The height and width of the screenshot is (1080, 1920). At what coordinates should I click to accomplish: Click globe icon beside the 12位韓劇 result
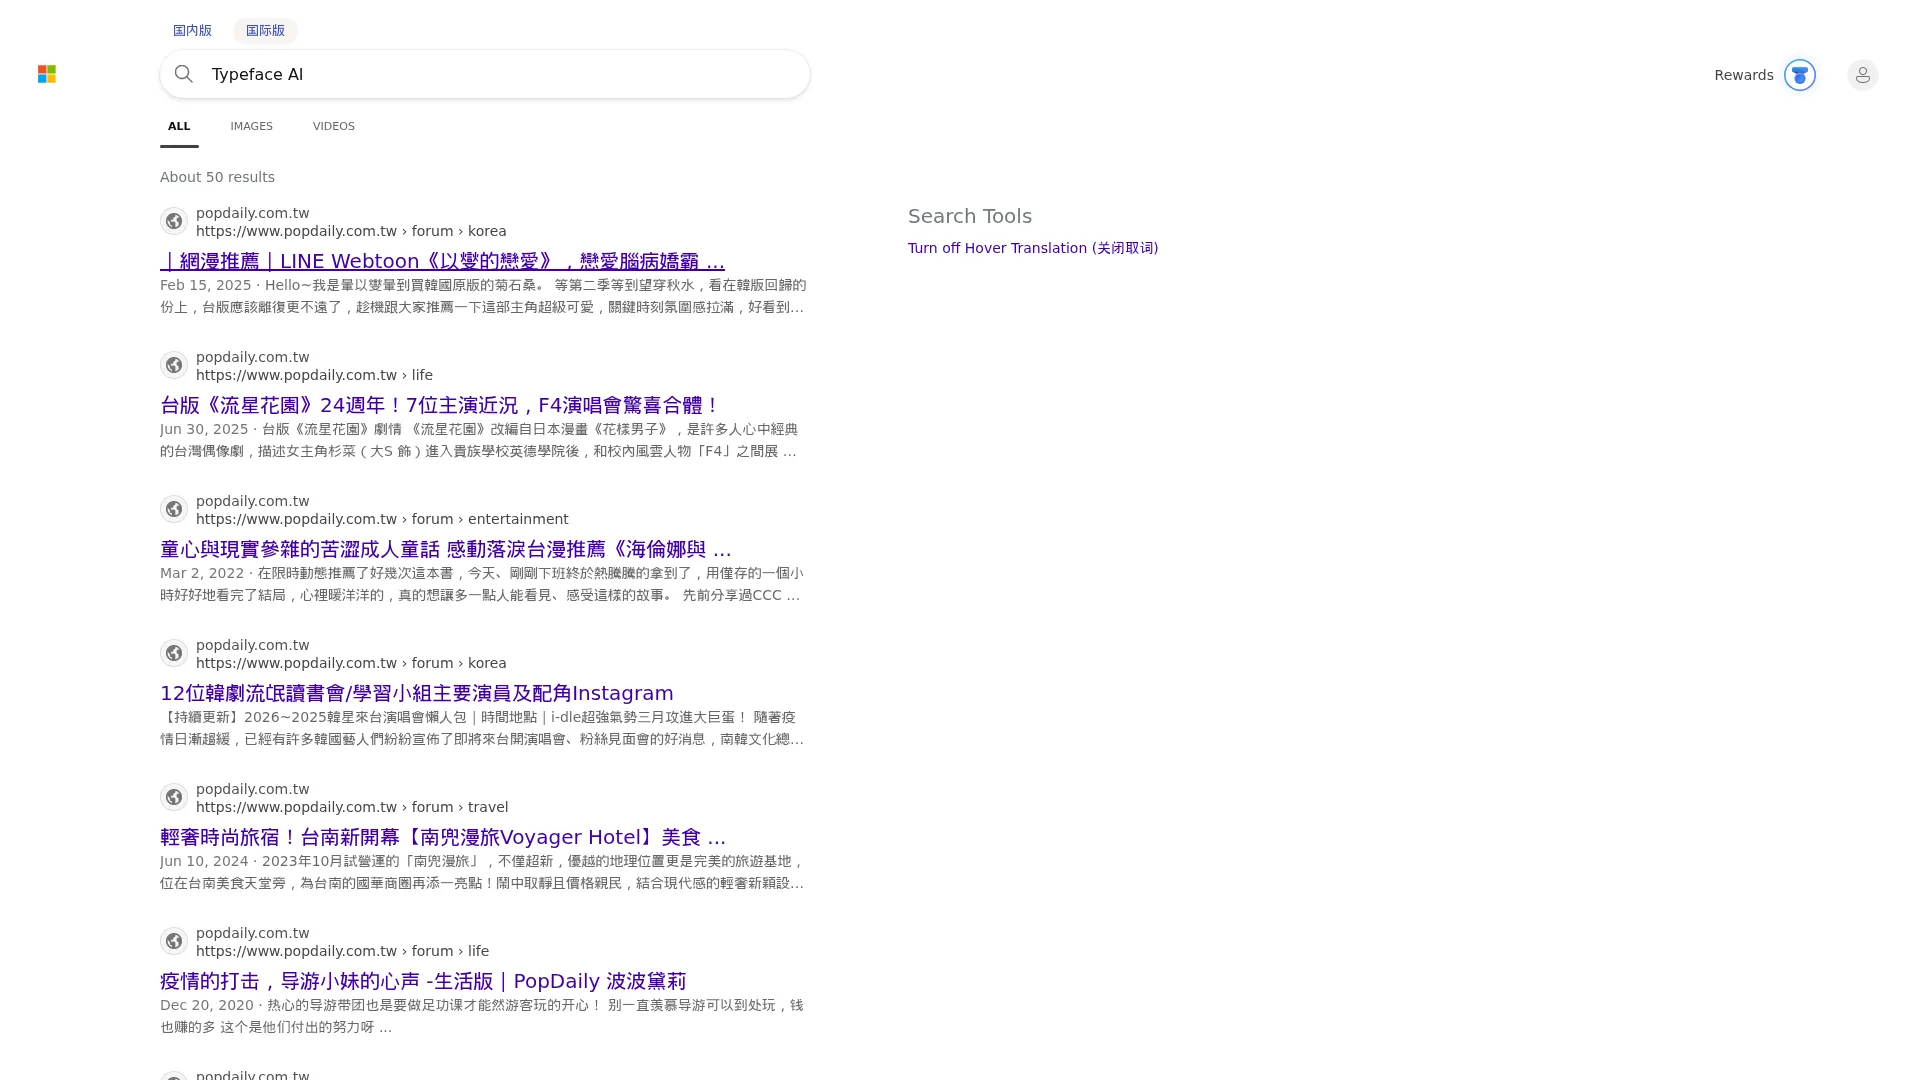[174, 653]
